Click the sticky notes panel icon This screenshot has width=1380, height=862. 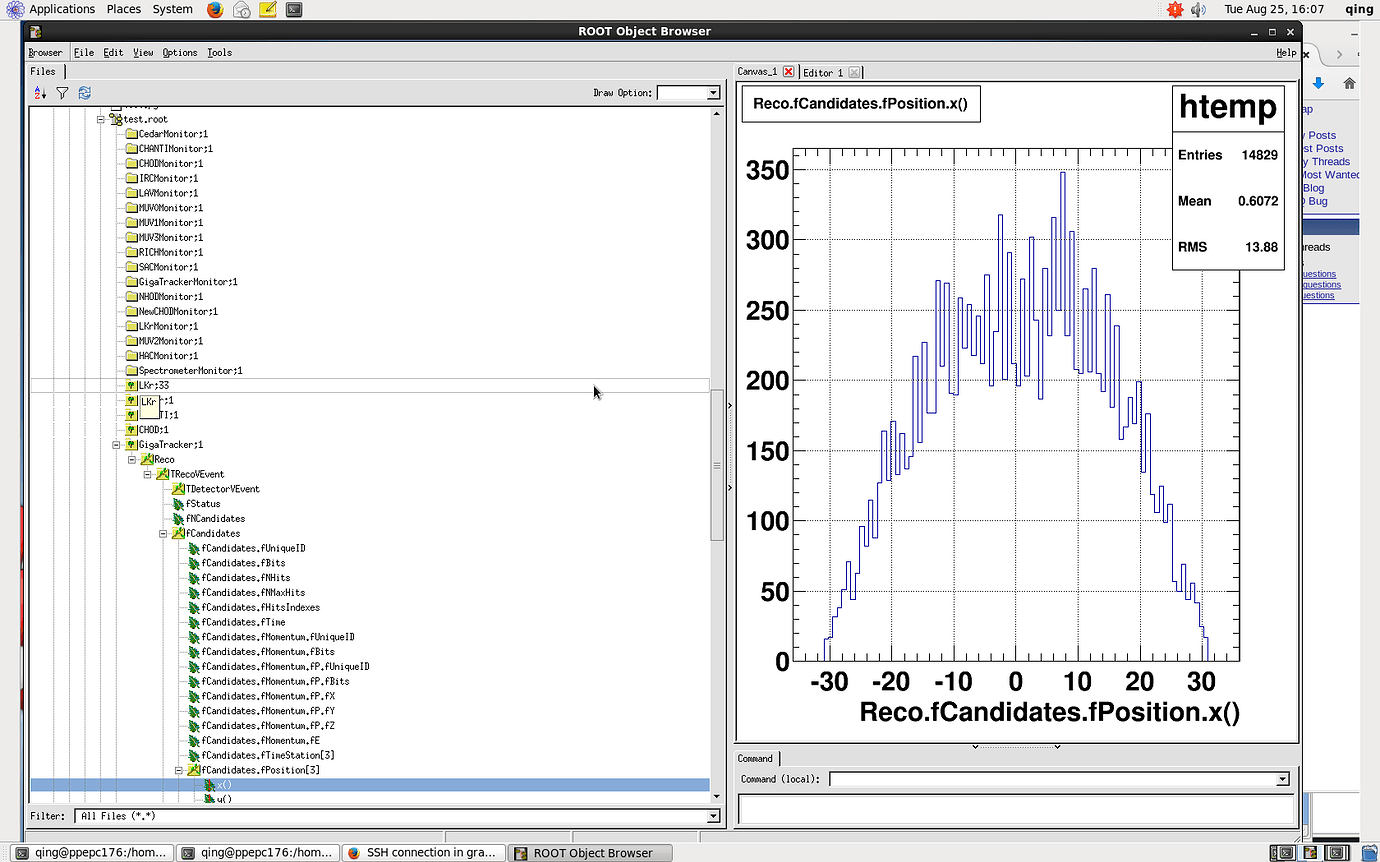(268, 10)
